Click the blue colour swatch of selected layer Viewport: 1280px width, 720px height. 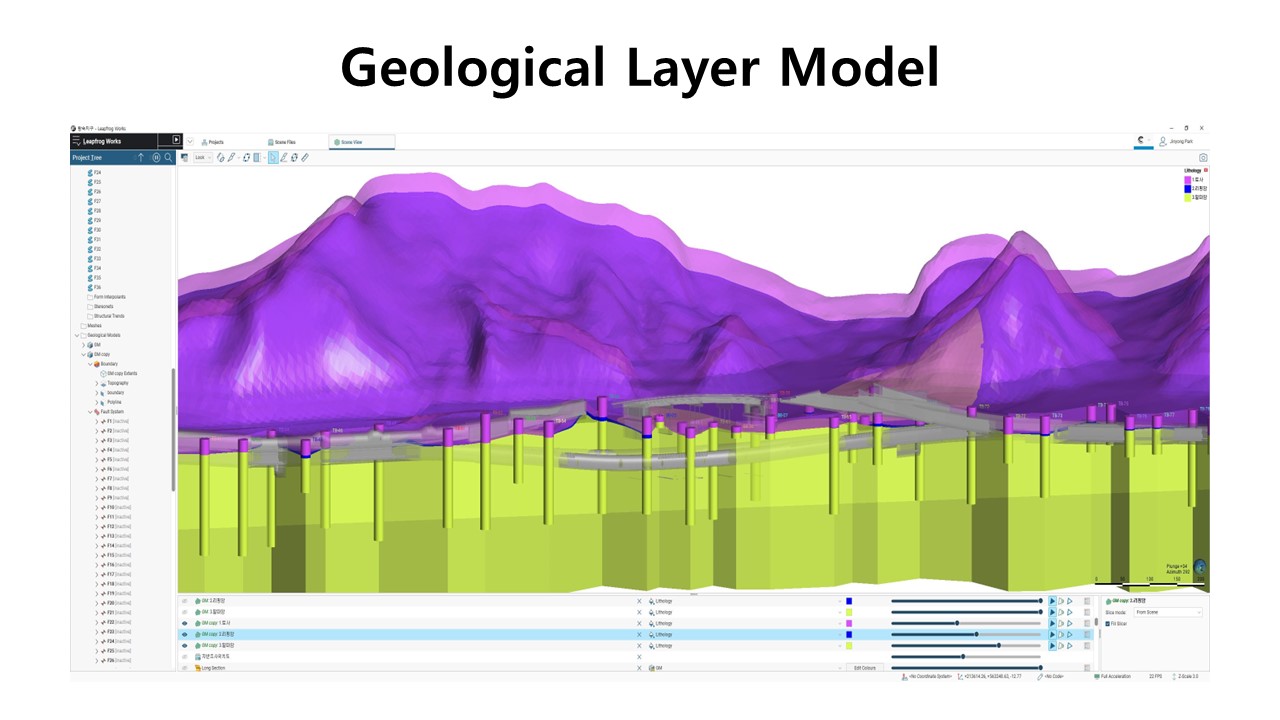click(x=849, y=634)
